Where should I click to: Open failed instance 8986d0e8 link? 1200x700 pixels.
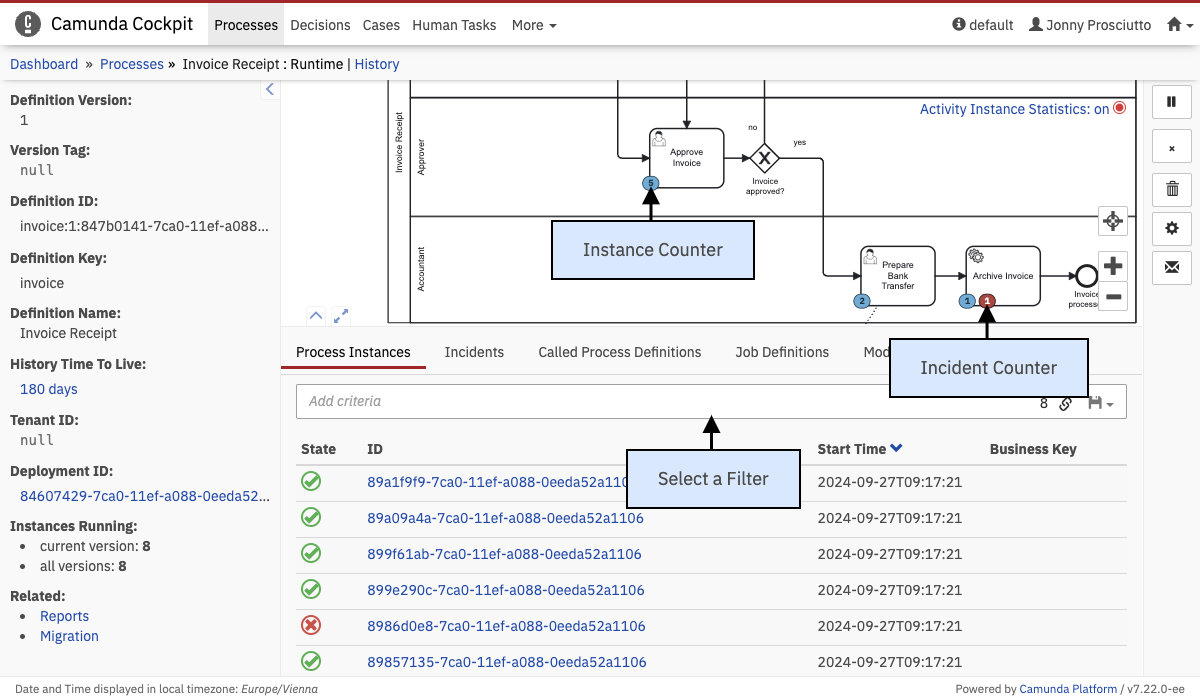[x=506, y=626]
